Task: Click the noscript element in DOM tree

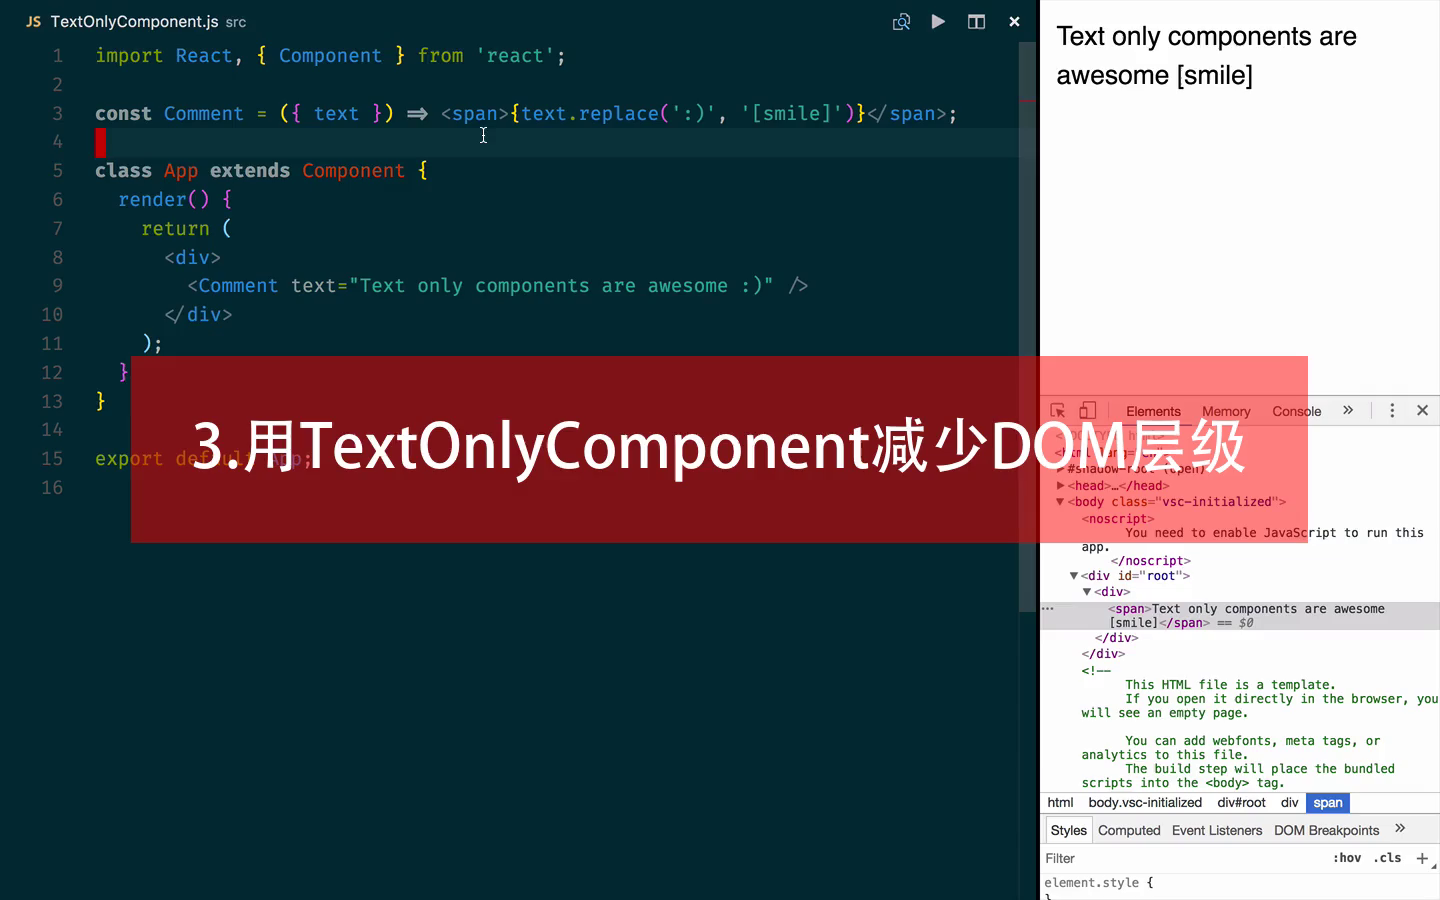Action: (x=1118, y=518)
